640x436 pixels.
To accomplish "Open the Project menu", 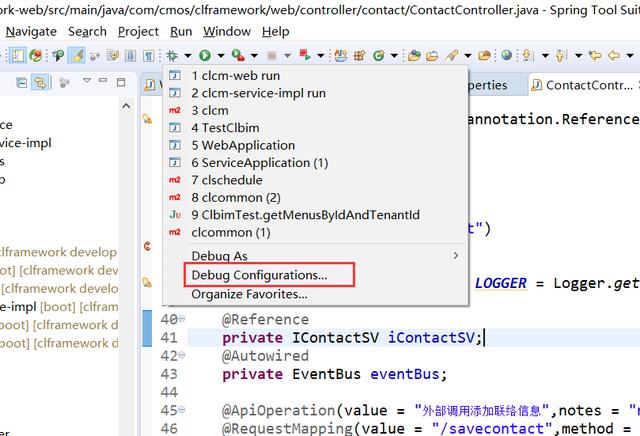I will click(x=138, y=31).
